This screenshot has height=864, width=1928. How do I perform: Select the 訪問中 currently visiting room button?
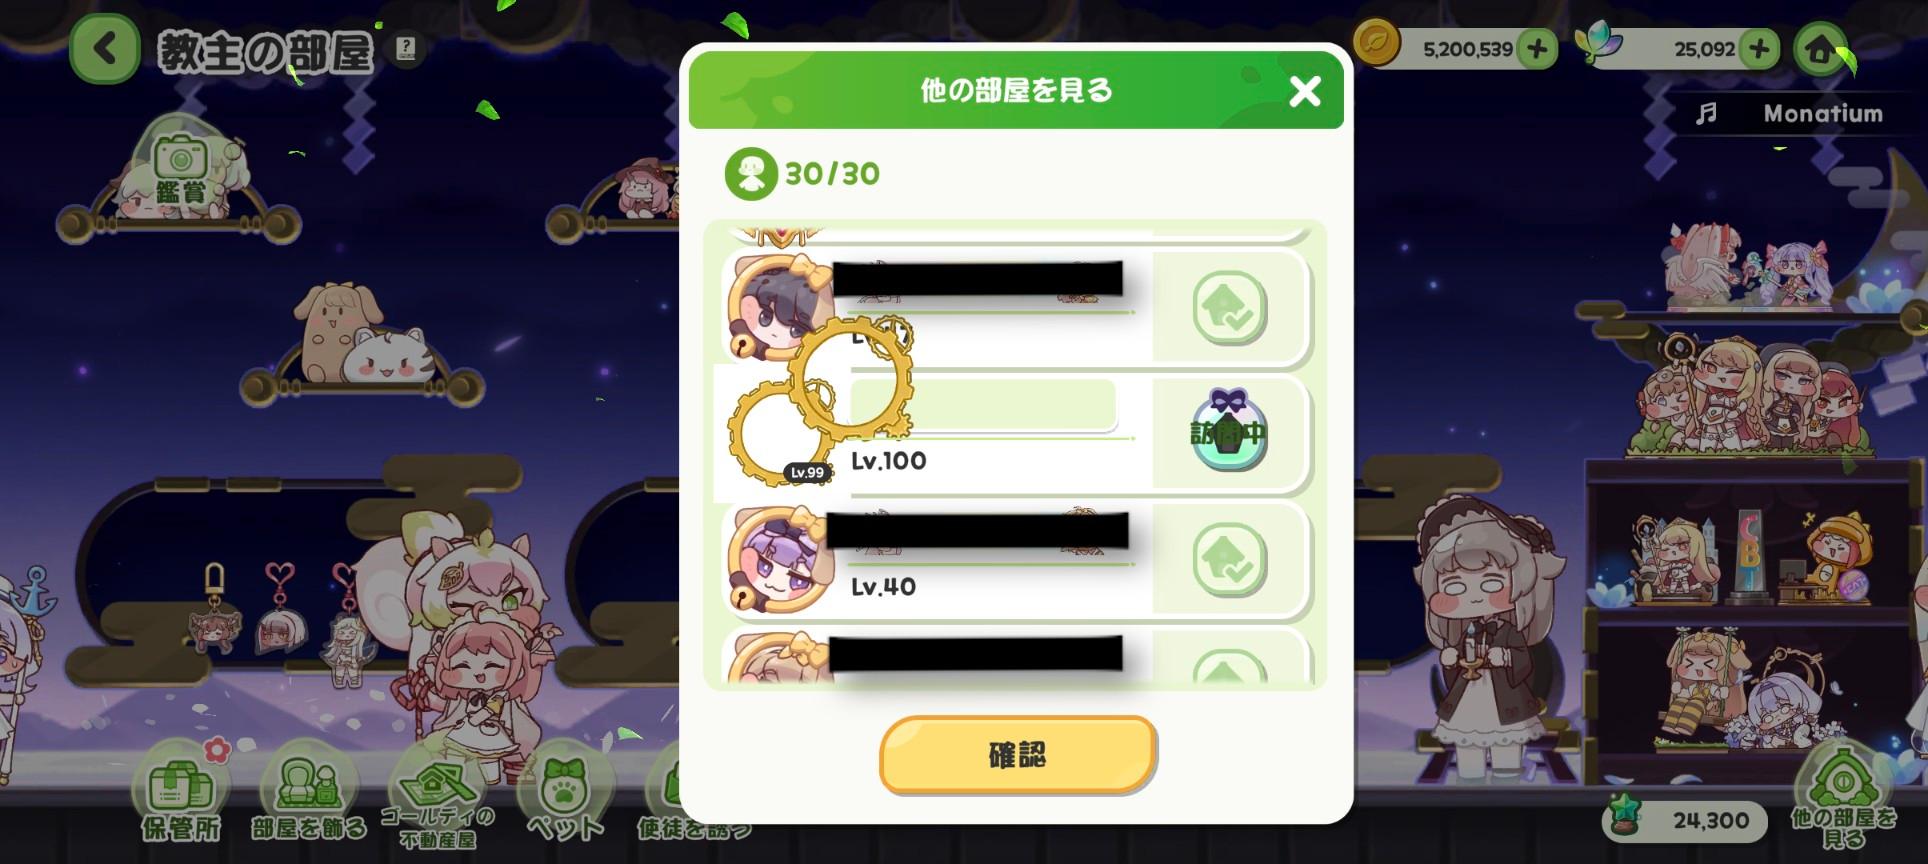click(x=1229, y=432)
